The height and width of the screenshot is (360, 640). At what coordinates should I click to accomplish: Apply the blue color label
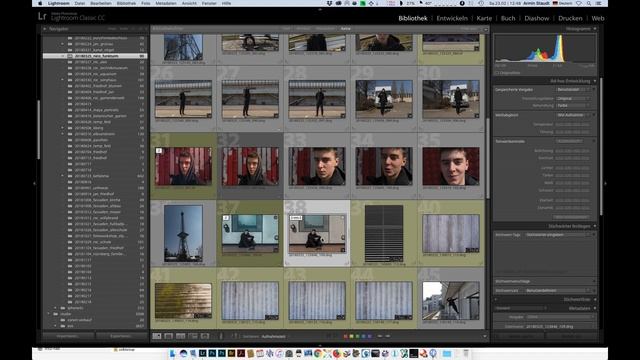pos(364,336)
